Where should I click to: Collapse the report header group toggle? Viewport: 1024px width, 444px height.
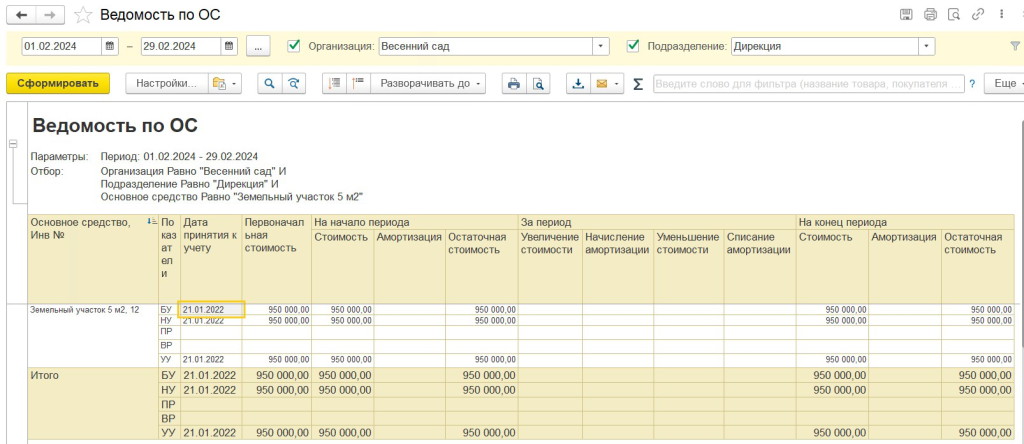coord(13,144)
